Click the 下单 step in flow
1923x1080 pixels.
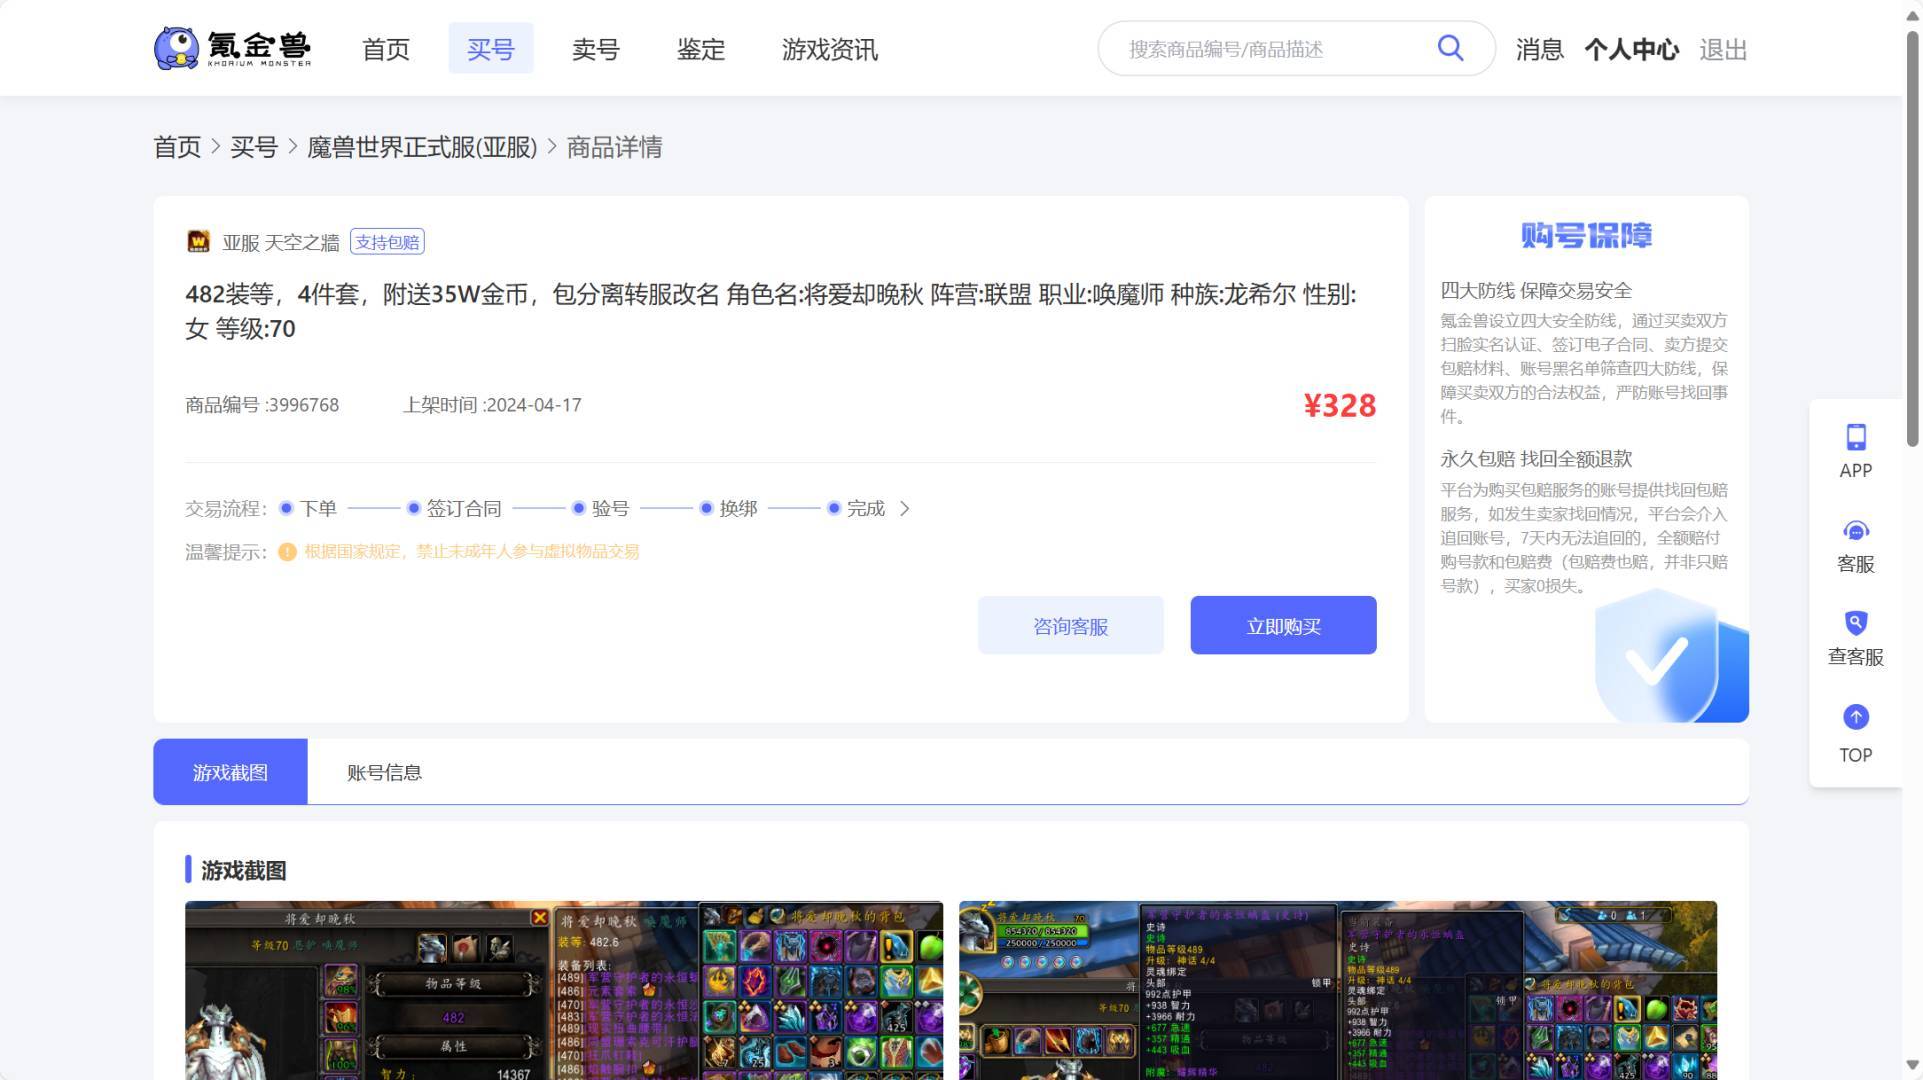309,509
